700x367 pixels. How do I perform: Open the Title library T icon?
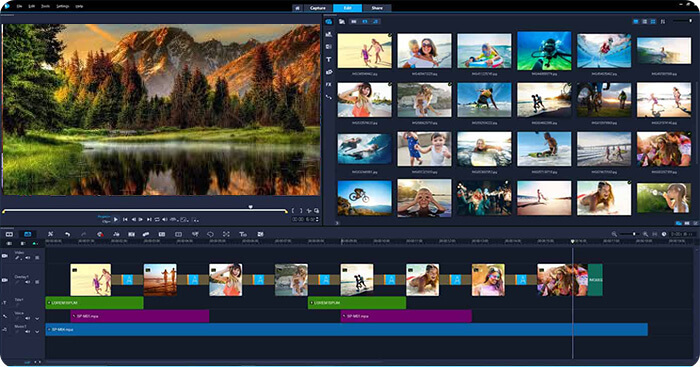(329, 59)
